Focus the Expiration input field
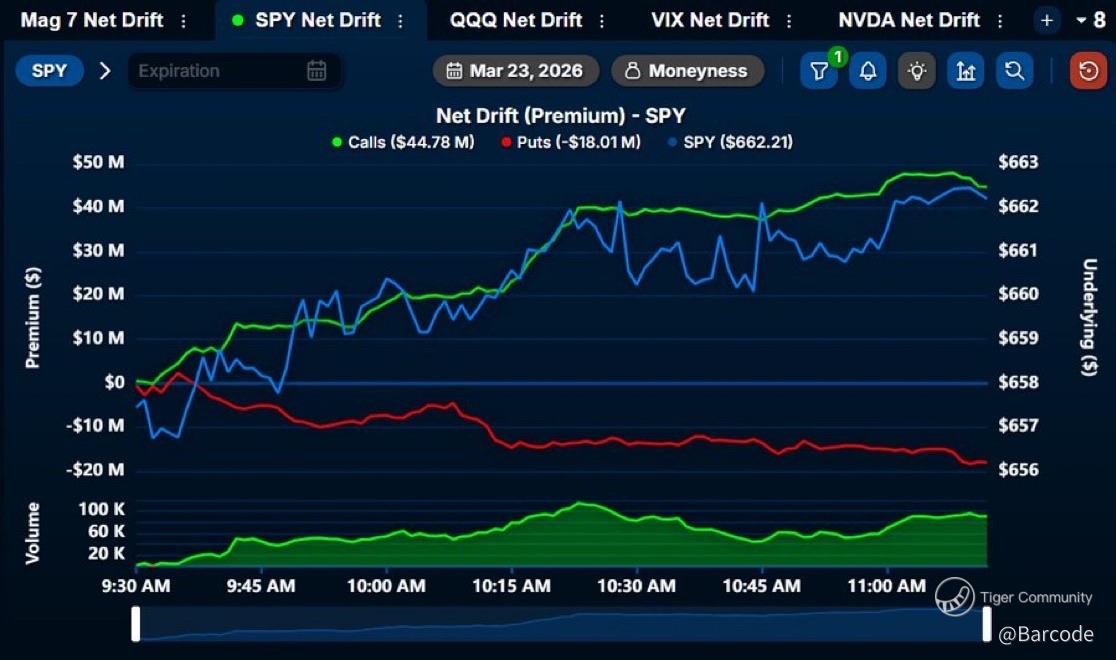Viewport: 1116px width, 660px height. pos(234,70)
